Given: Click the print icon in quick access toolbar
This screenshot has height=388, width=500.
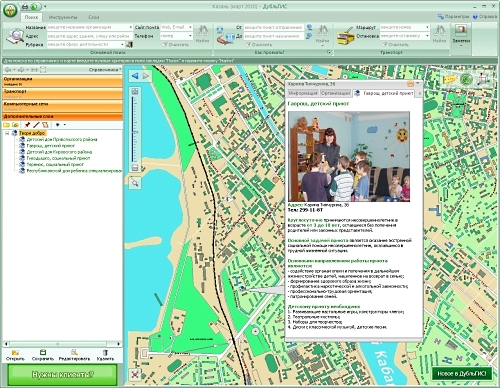Looking at the screenshot, I should tap(25, 6).
